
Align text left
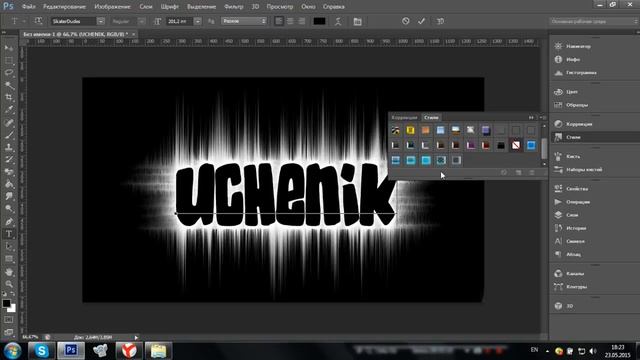pyautogui.click(x=279, y=21)
